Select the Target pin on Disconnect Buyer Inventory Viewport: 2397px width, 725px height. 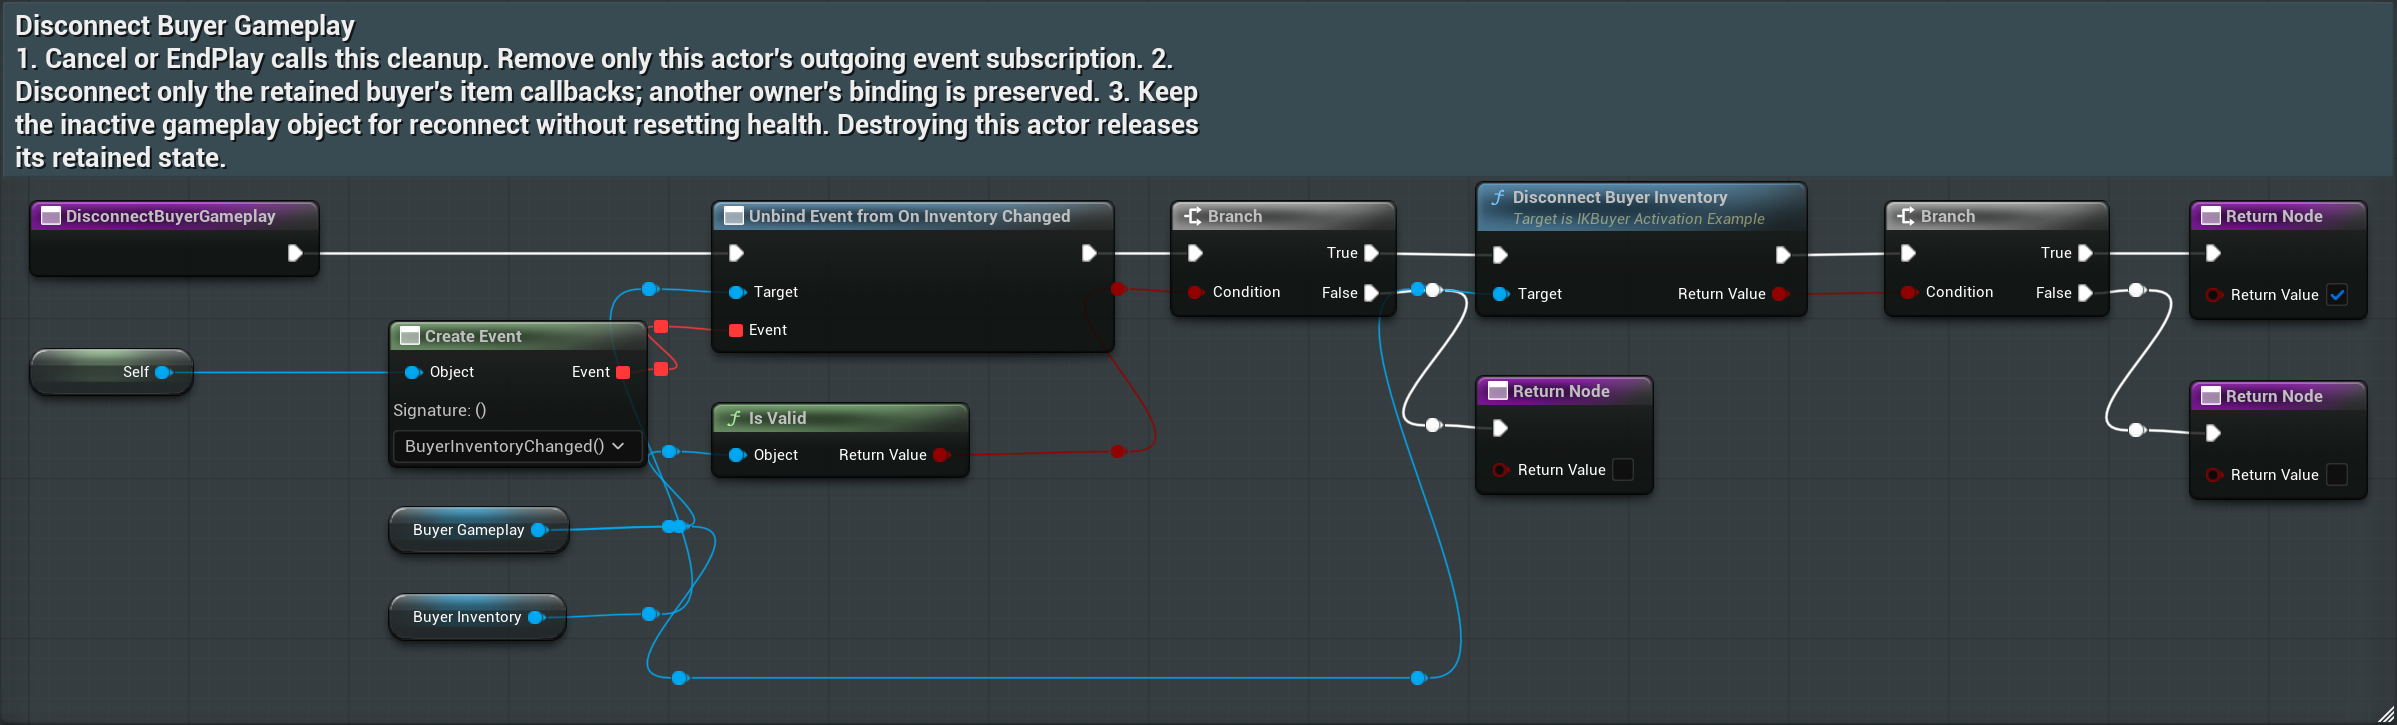coord(1501,294)
